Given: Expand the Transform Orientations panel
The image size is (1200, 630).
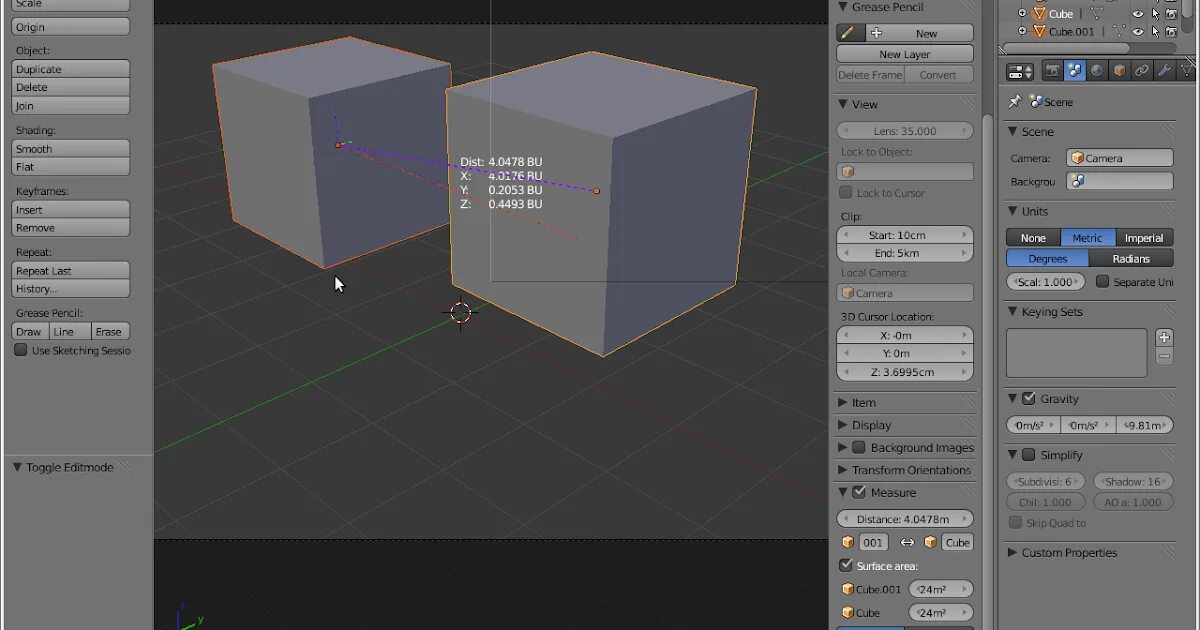Looking at the screenshot, I should point(843,470).
